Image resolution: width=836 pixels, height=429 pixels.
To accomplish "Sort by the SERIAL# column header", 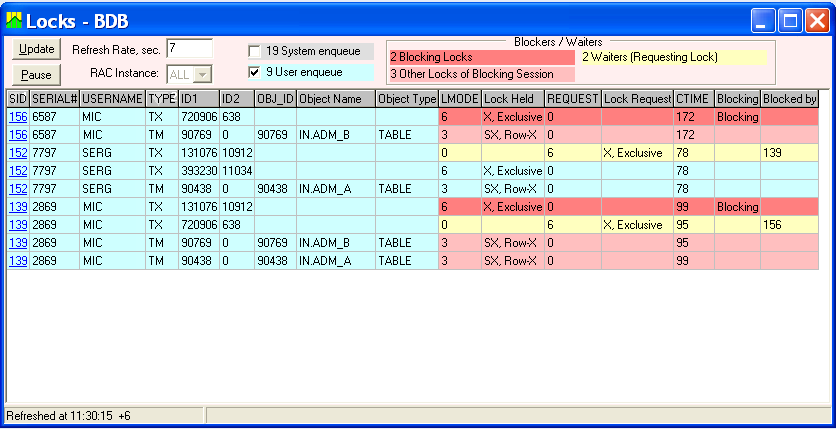I will (x=54, y=99).
